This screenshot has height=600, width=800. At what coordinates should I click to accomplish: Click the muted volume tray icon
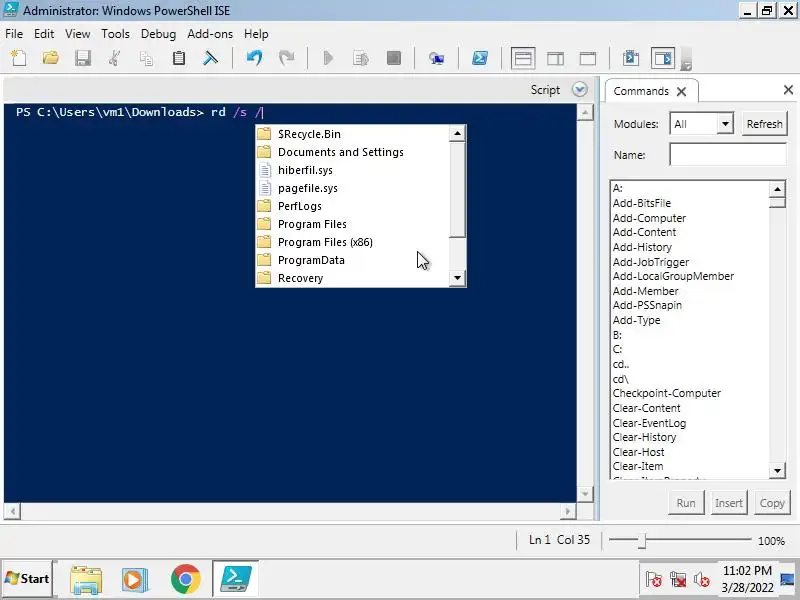tap(702, 579)
